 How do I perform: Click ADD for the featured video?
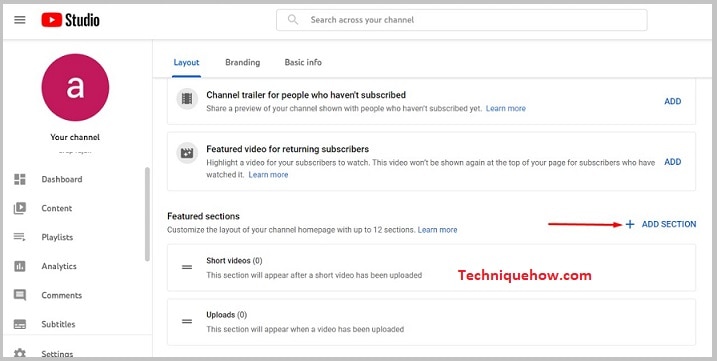[x=673, y=162]
